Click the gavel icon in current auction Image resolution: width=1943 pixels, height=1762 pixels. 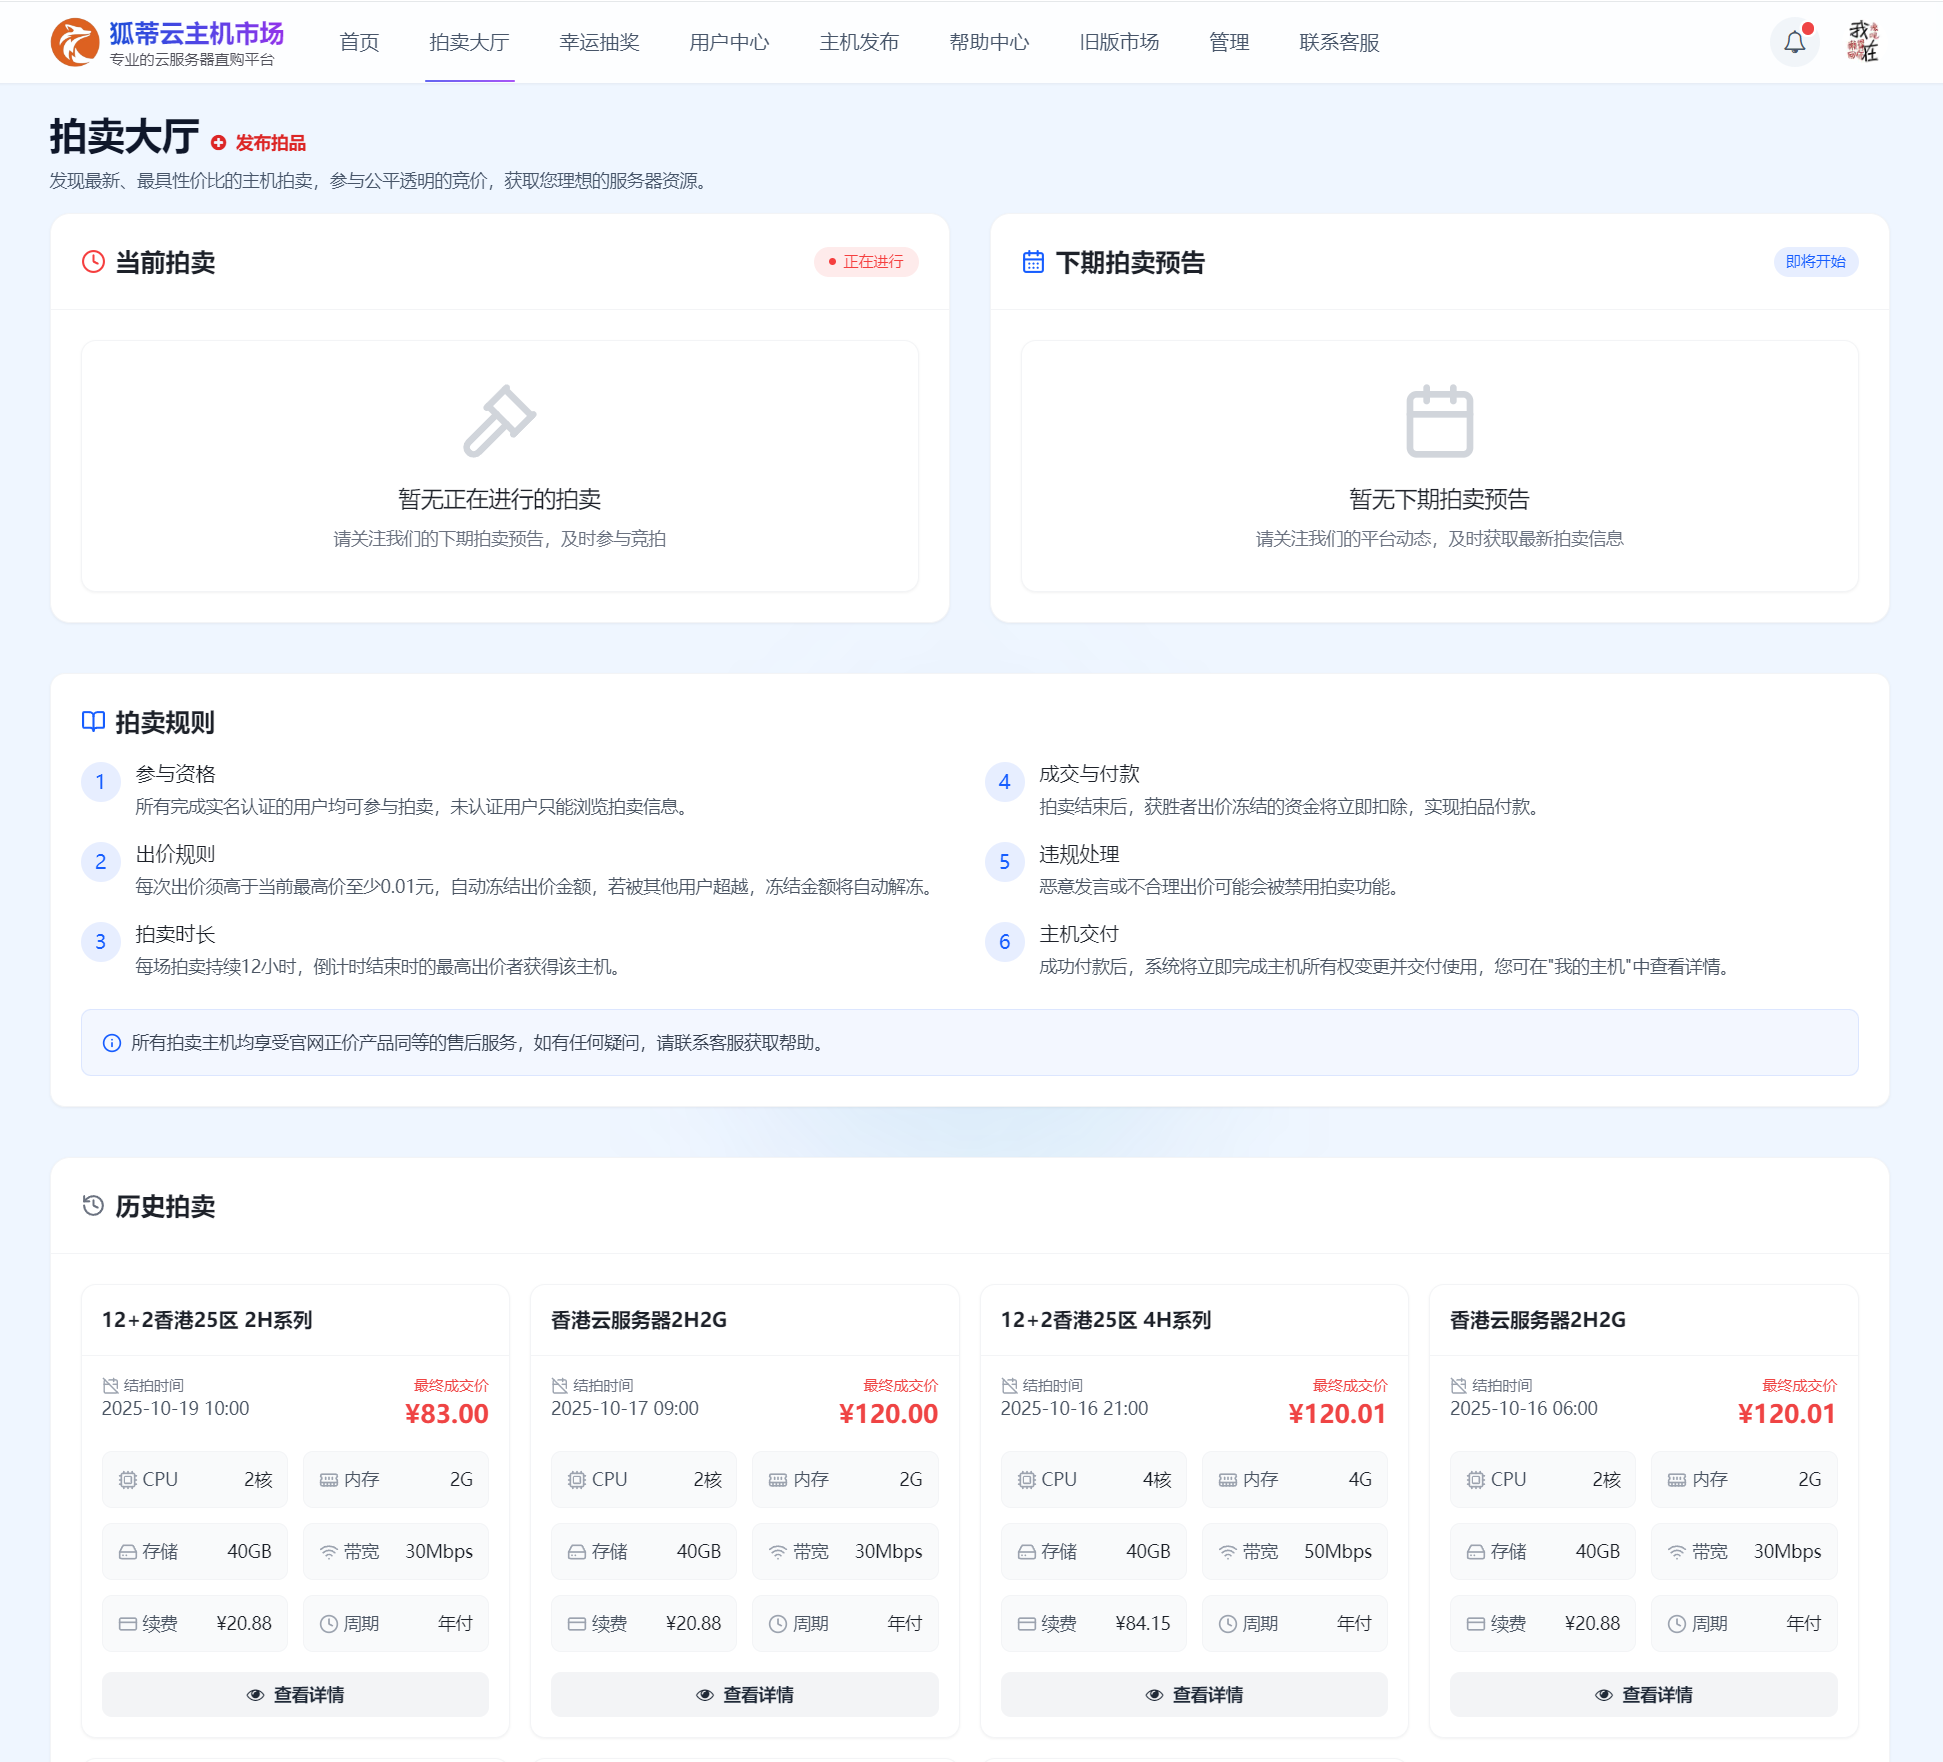click(x=499, y=421)
